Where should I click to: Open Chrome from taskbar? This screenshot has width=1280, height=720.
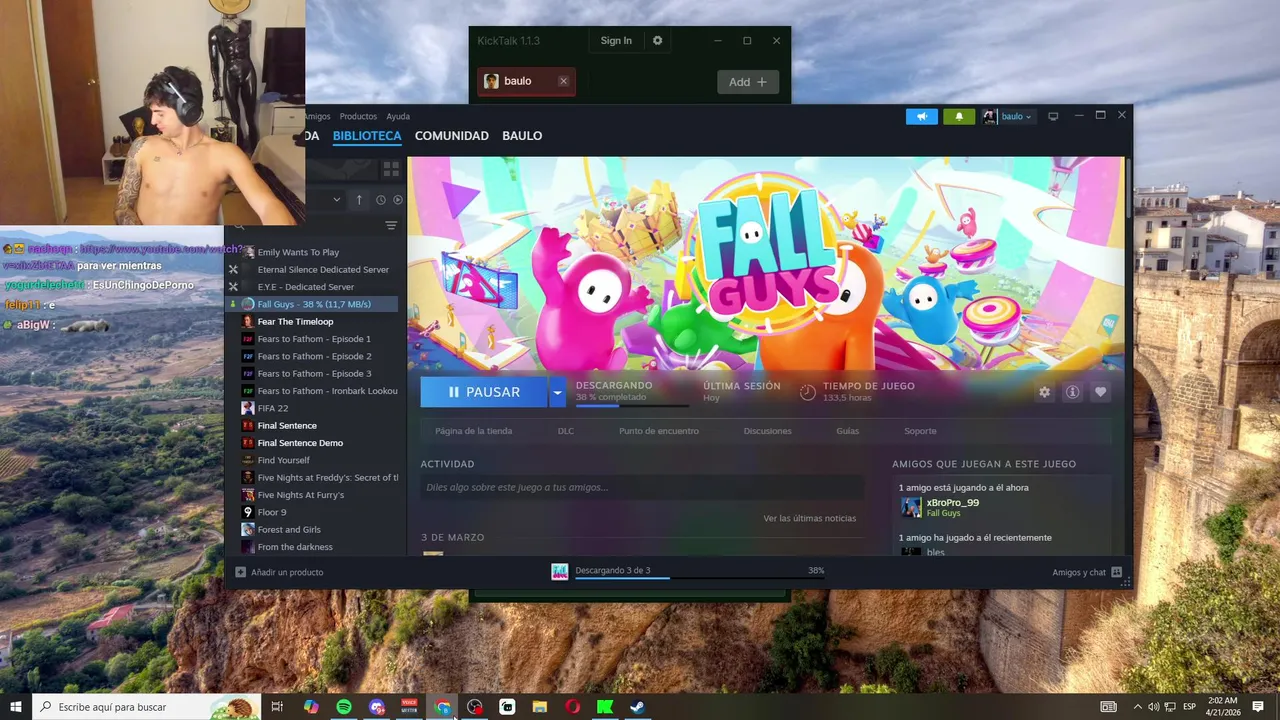442,707
